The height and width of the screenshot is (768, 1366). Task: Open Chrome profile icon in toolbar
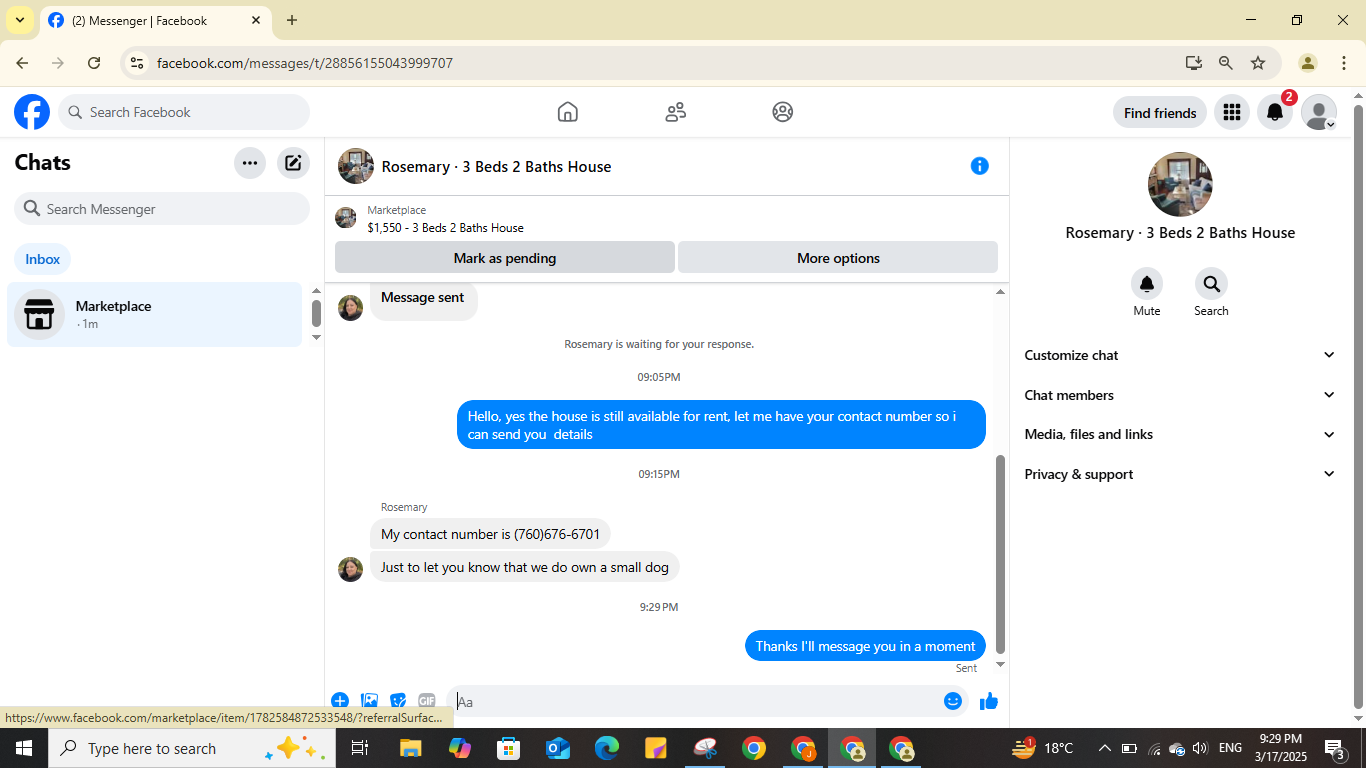pyautogui.click(x=1308, y=63)
